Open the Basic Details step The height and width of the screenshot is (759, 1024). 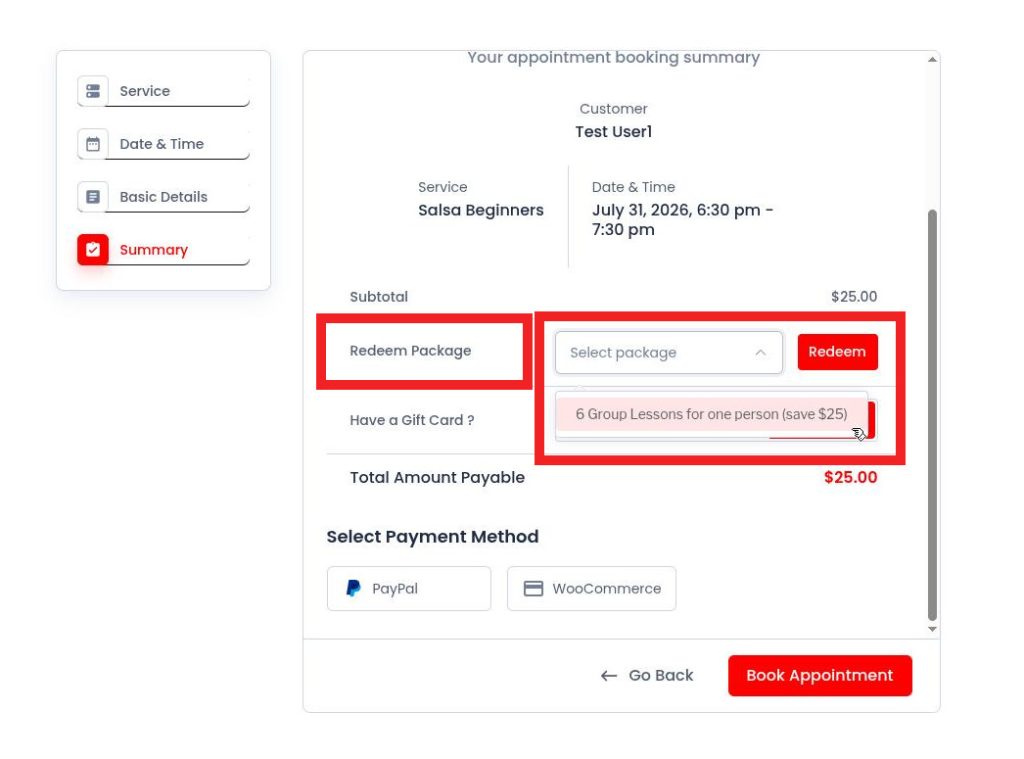(163, 197)
